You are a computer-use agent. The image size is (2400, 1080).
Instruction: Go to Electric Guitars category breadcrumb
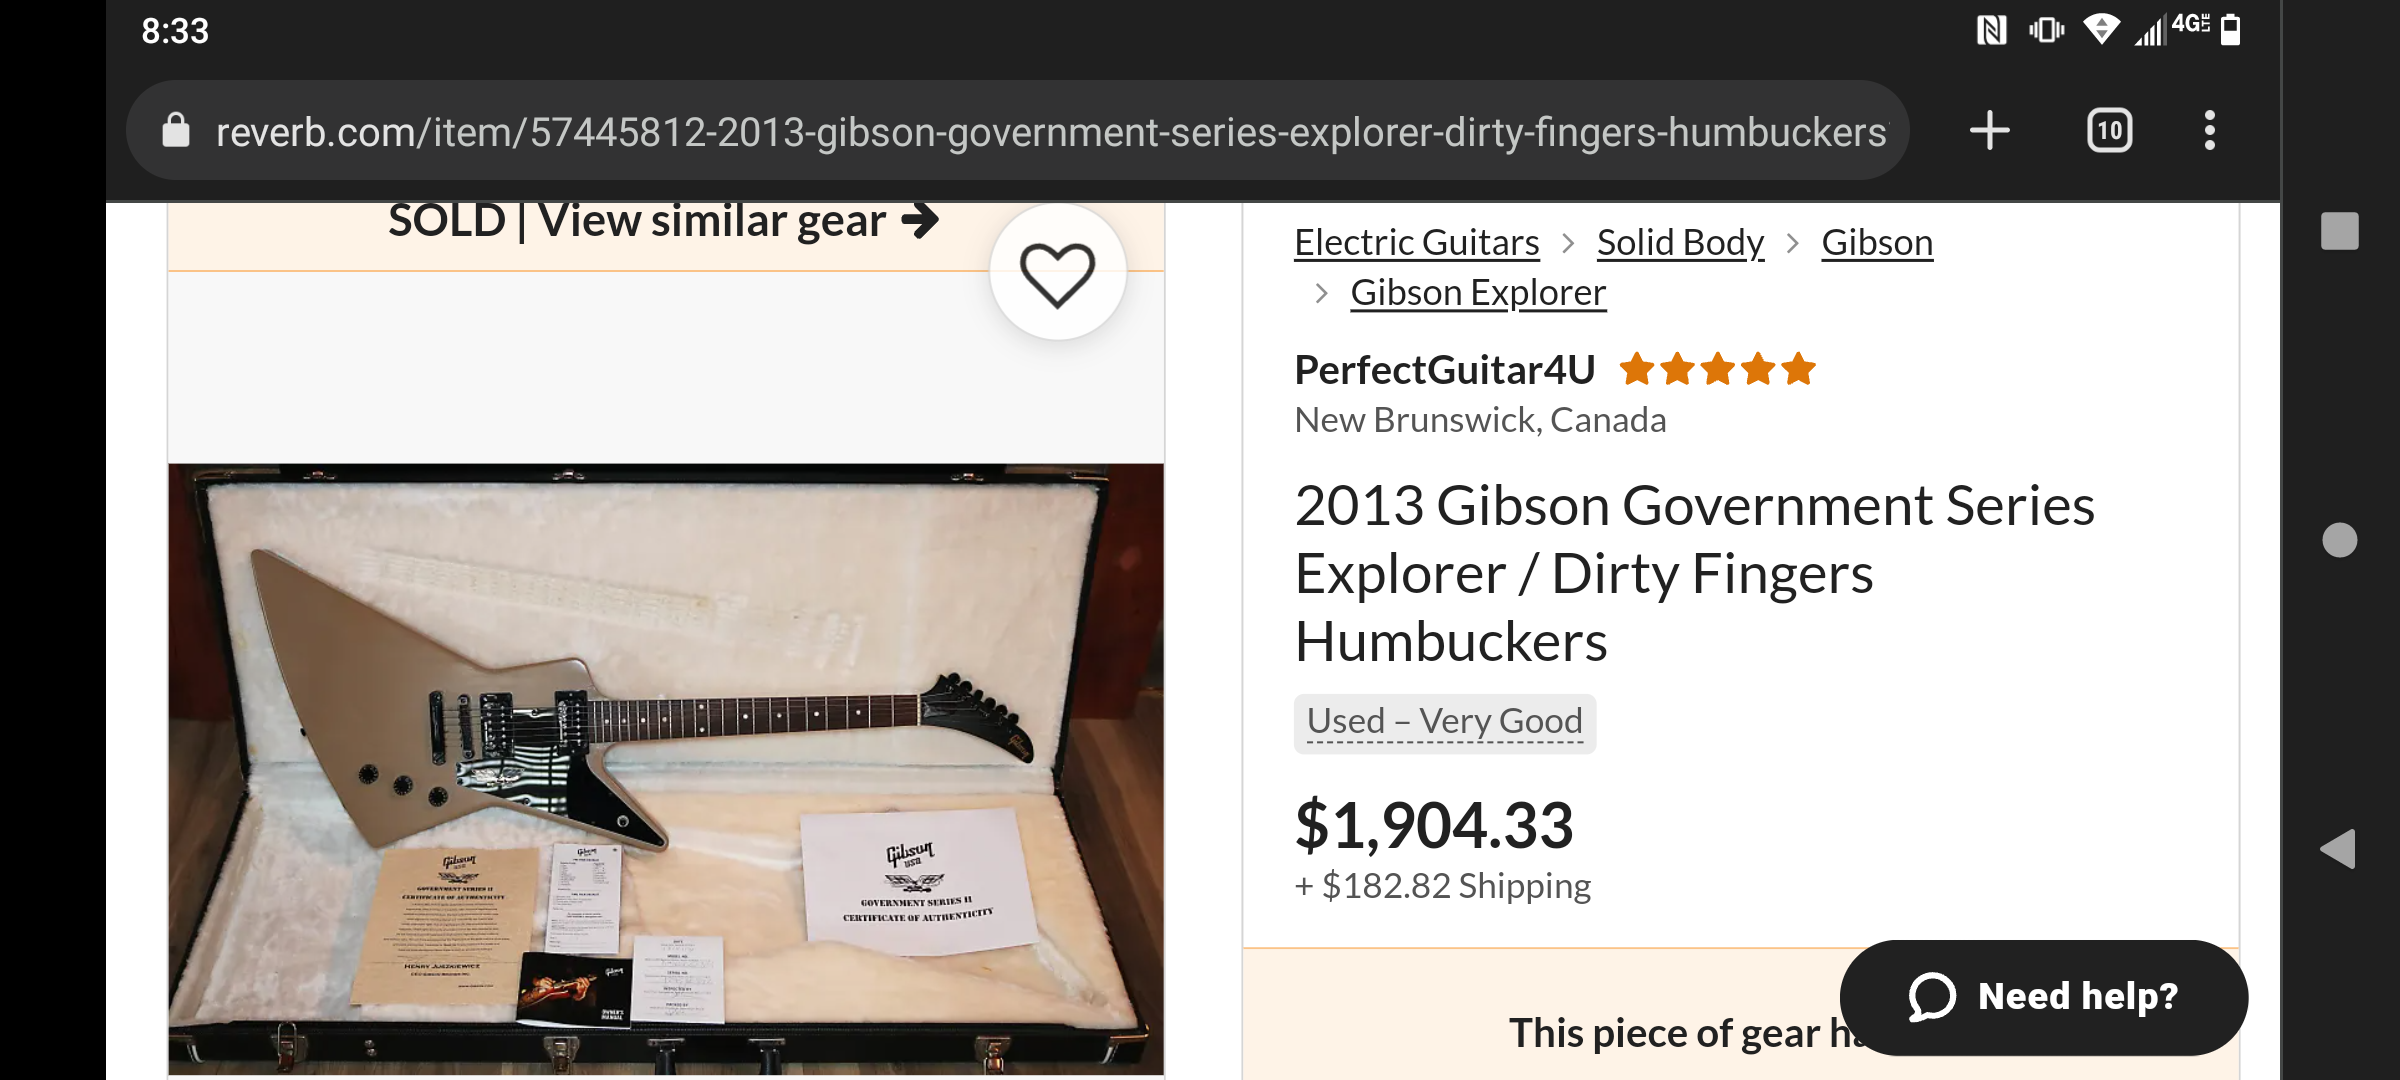[1416, 243]
